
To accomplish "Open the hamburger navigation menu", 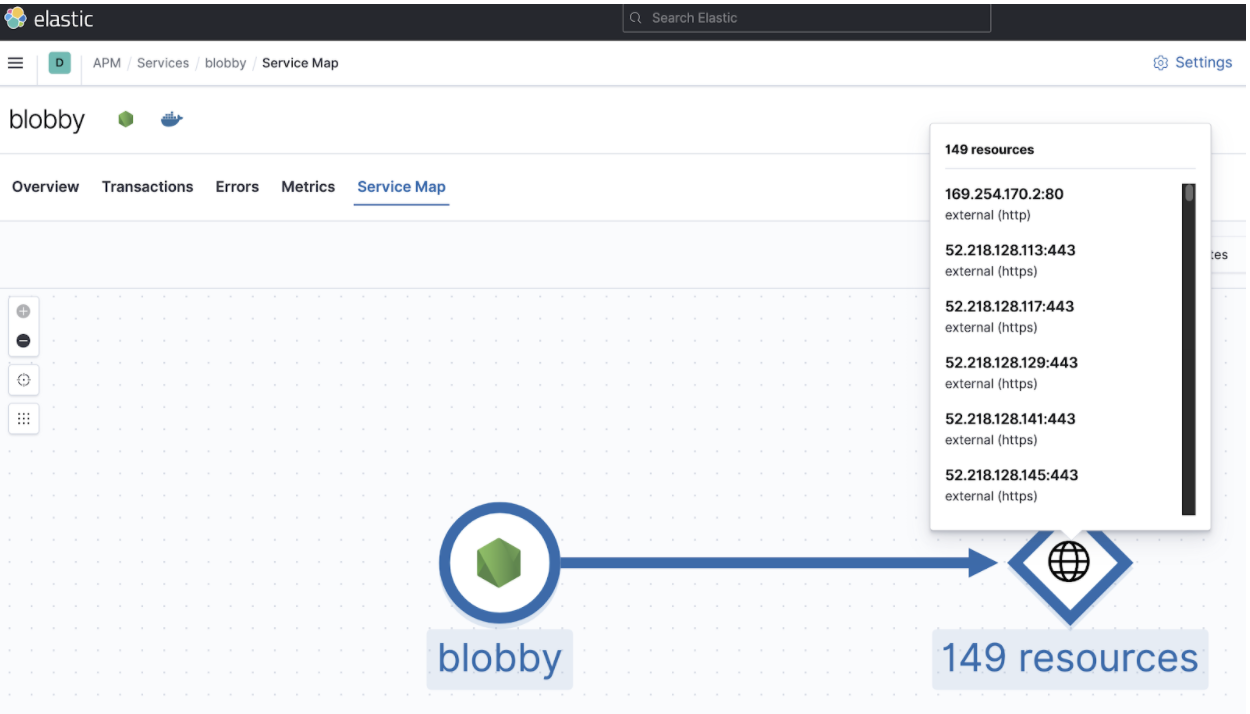I will (15, 63).
